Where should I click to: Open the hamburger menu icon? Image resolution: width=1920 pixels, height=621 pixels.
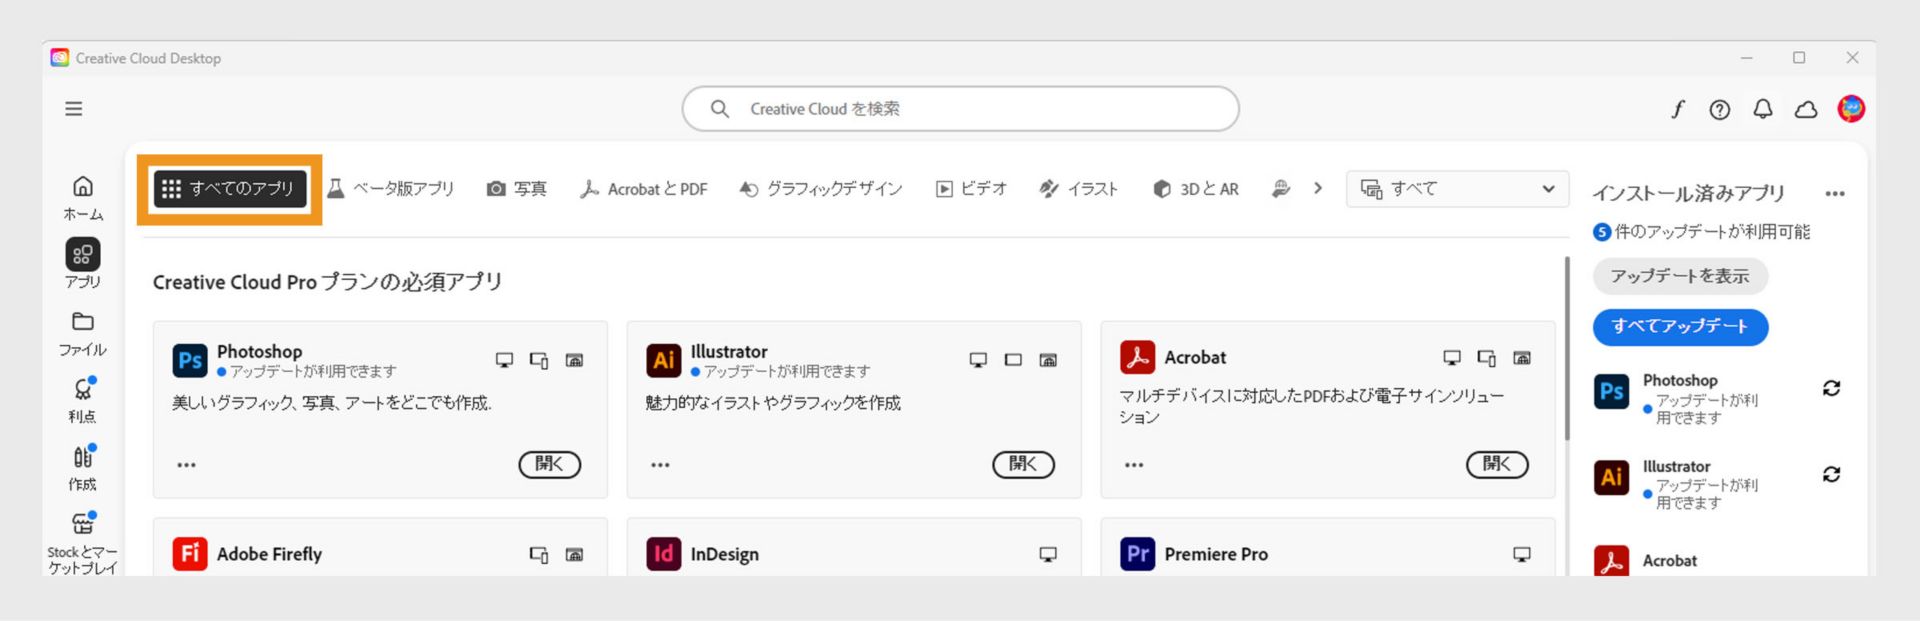pos(74,109)
